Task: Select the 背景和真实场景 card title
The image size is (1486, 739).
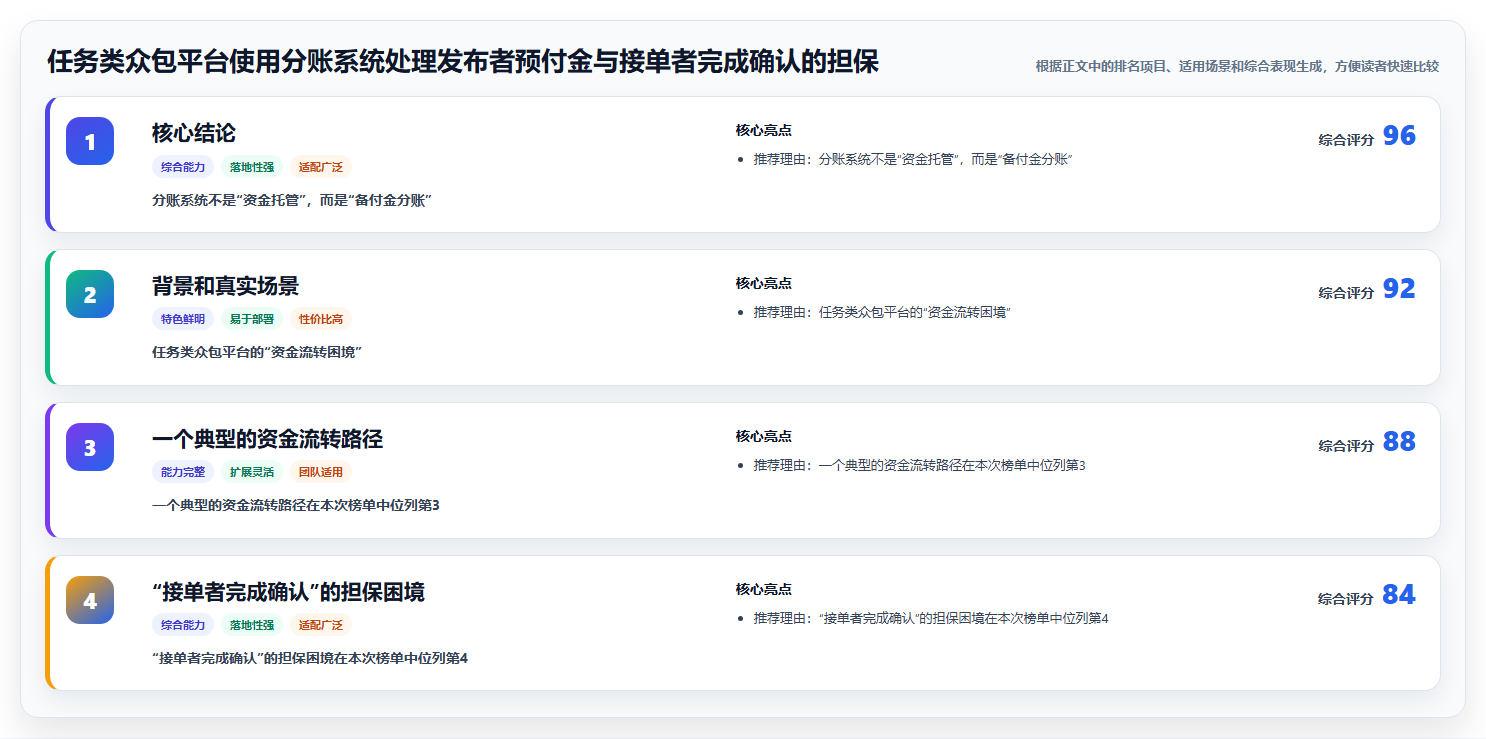Action: (225, 286)
